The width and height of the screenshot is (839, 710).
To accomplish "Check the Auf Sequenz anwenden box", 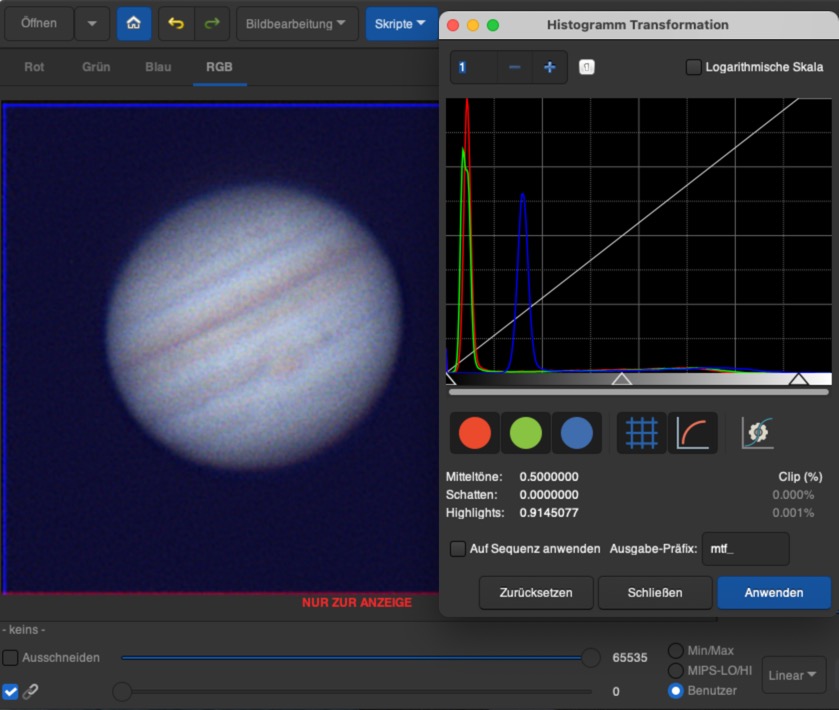I will 458,549.
